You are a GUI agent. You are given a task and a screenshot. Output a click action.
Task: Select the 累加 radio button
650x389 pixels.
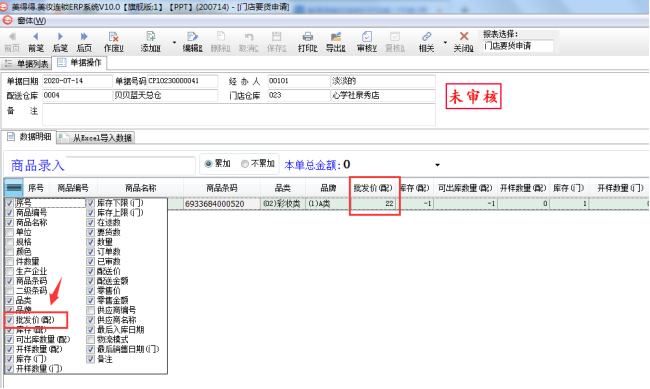209,164
